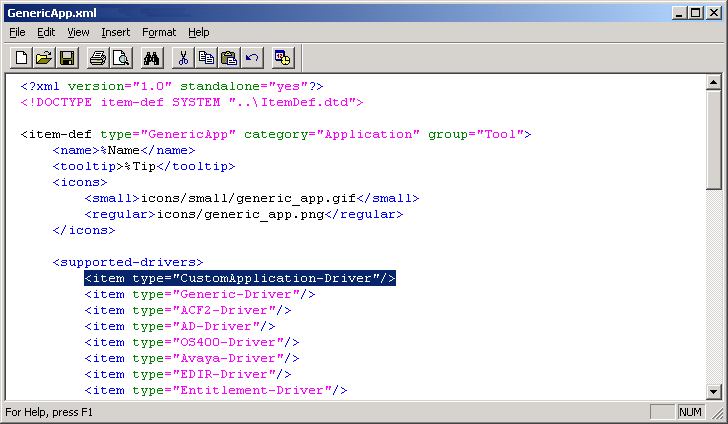Click the date/time insert icon
Screen dimensions: 728x424
283,58
